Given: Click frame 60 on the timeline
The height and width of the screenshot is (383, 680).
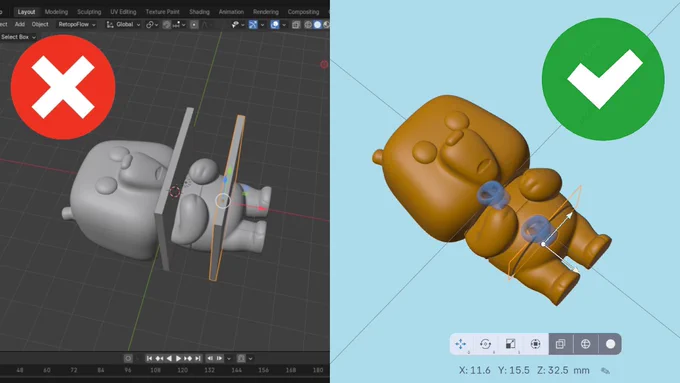Looking at the screenshot, I should pyautogui.click(x=47, y=370).
